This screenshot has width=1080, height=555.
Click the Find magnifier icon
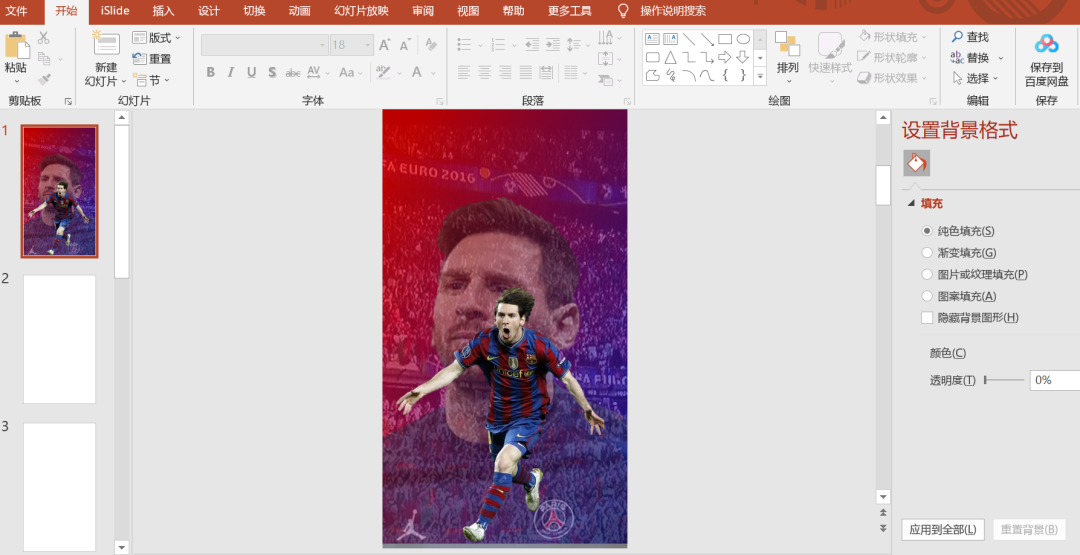[x=957, y=36]
